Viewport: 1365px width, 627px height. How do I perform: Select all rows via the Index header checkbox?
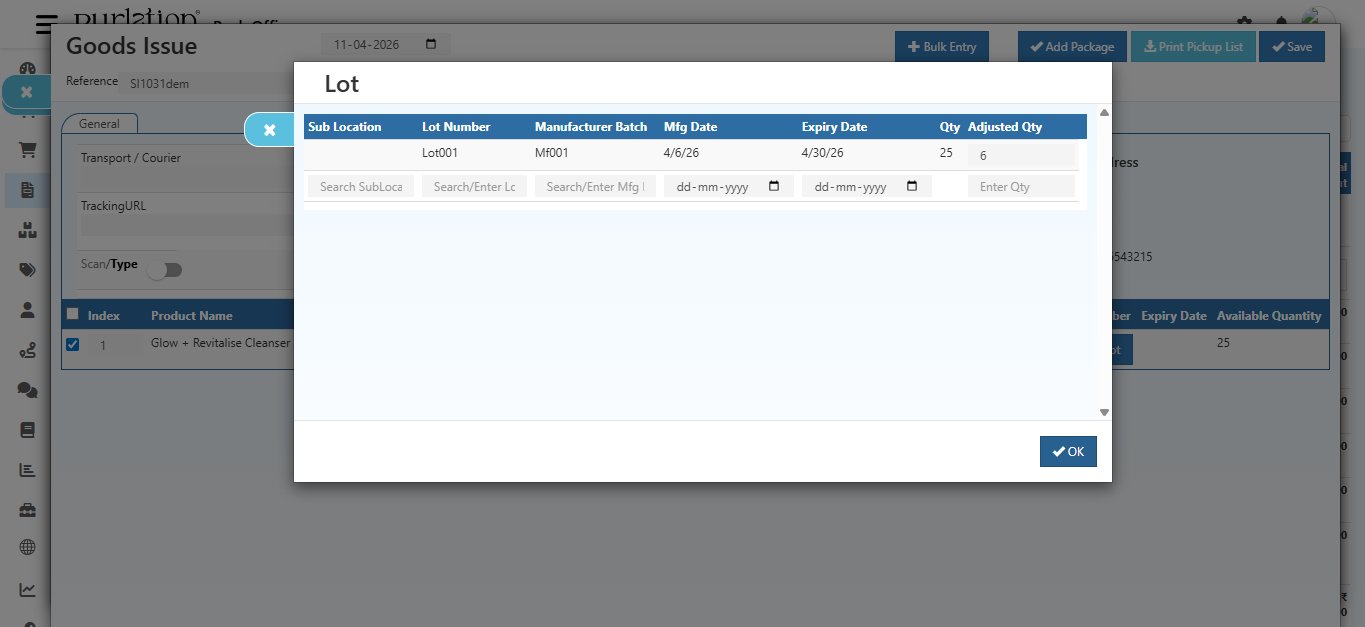point(72,313)
